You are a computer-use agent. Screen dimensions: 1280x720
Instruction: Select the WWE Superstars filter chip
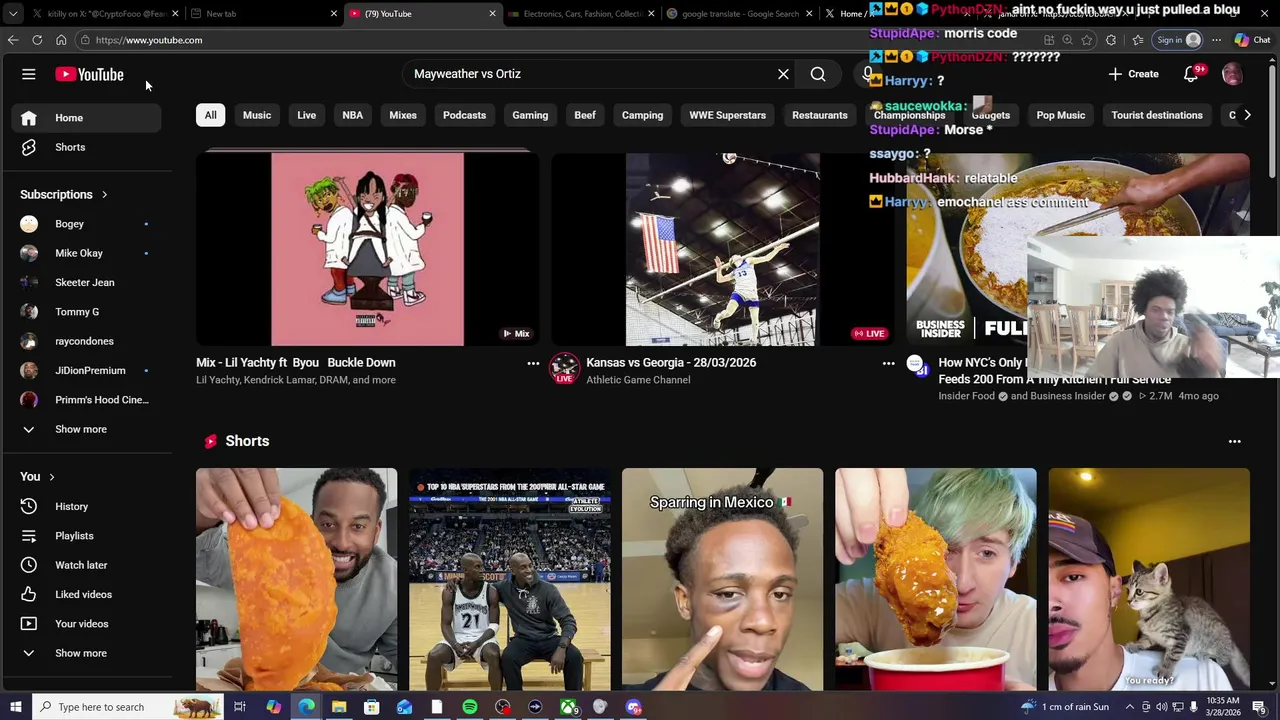pos(727,115)
